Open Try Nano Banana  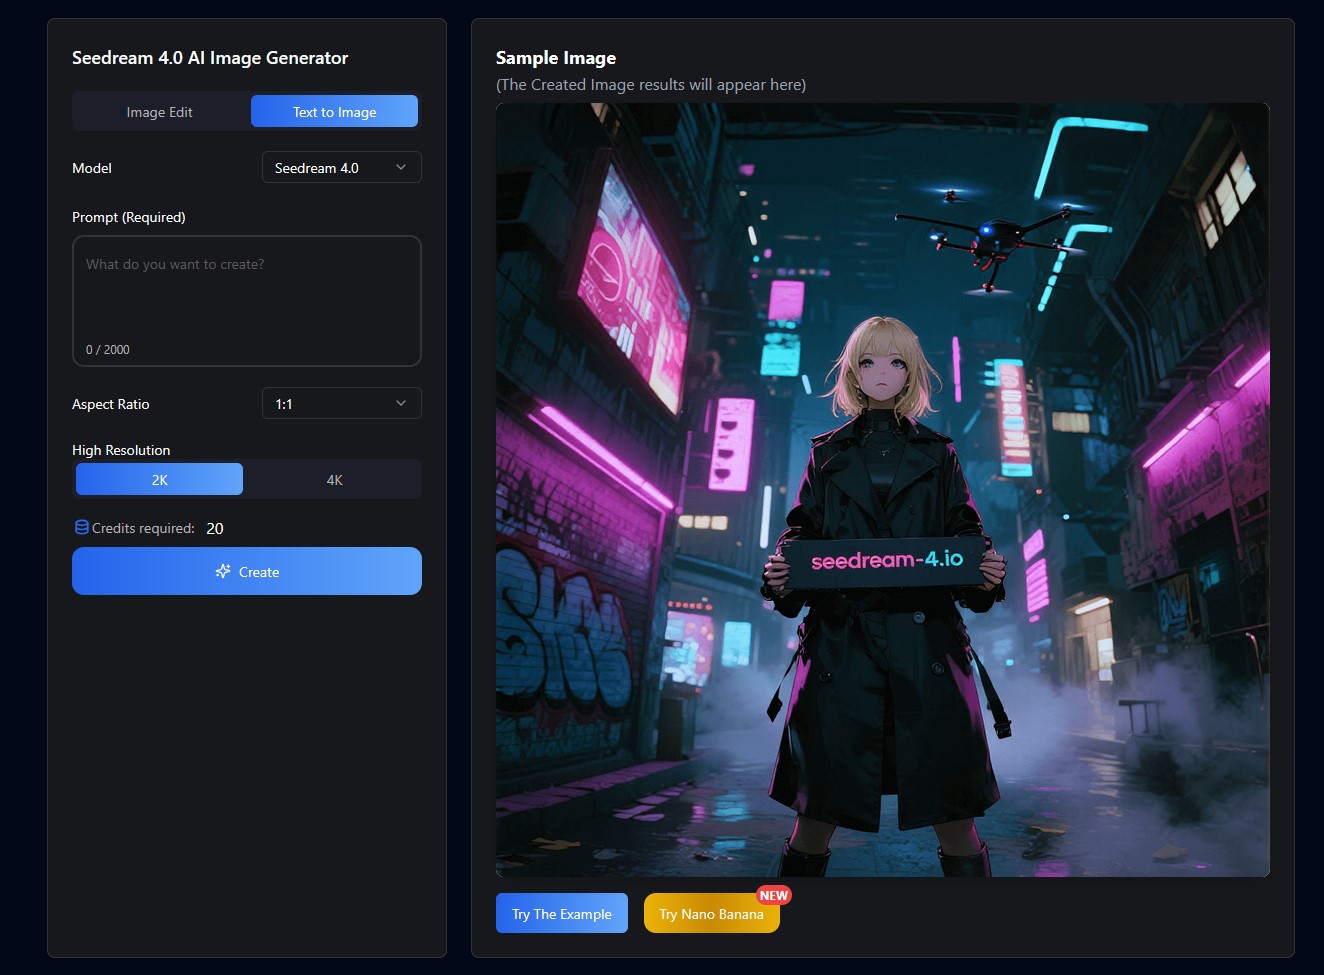point(710,915)
